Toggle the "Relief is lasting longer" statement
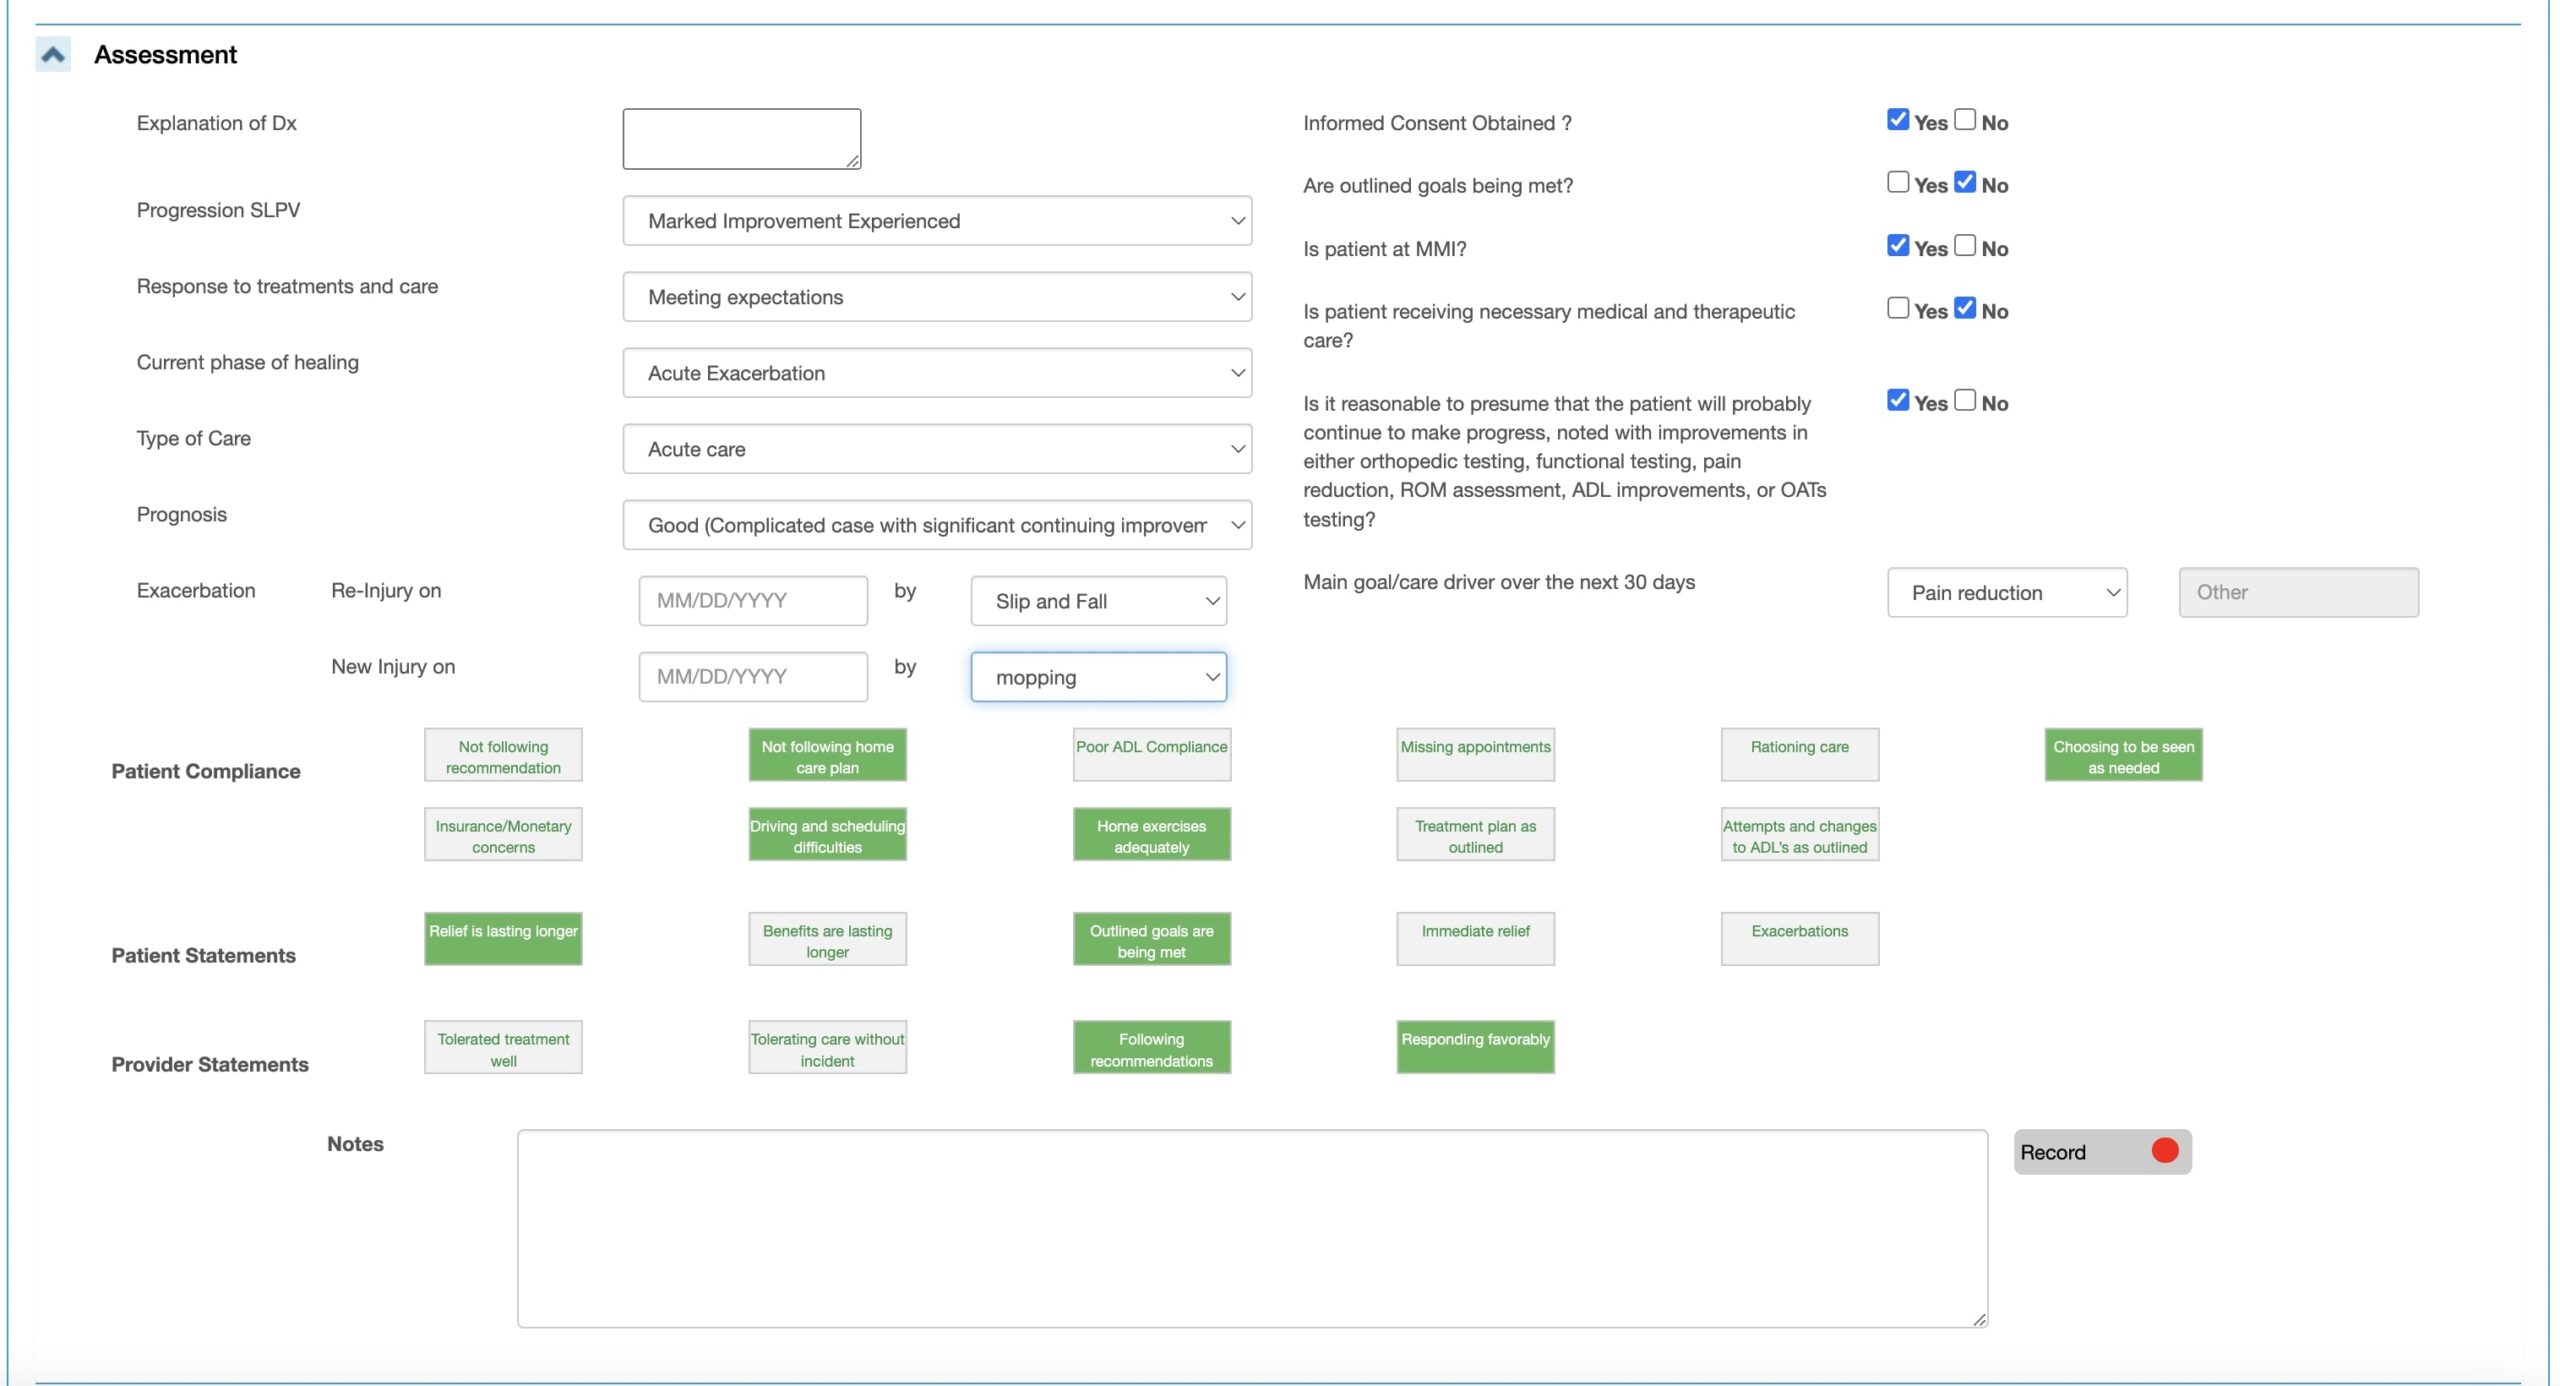 tap(503, 938)
